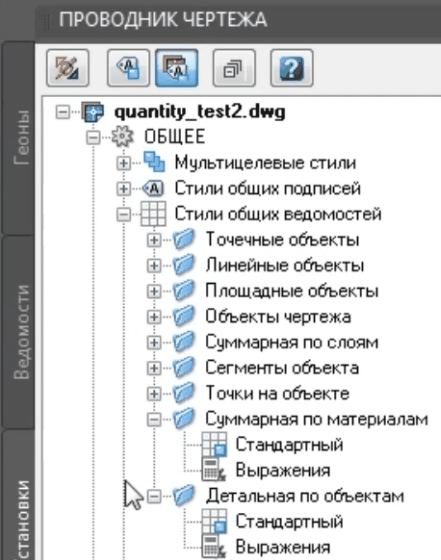Screen dimensions: 441x560
Task: Collapse the Суммарная по материалам folder
Action: (x=154, y=420)
